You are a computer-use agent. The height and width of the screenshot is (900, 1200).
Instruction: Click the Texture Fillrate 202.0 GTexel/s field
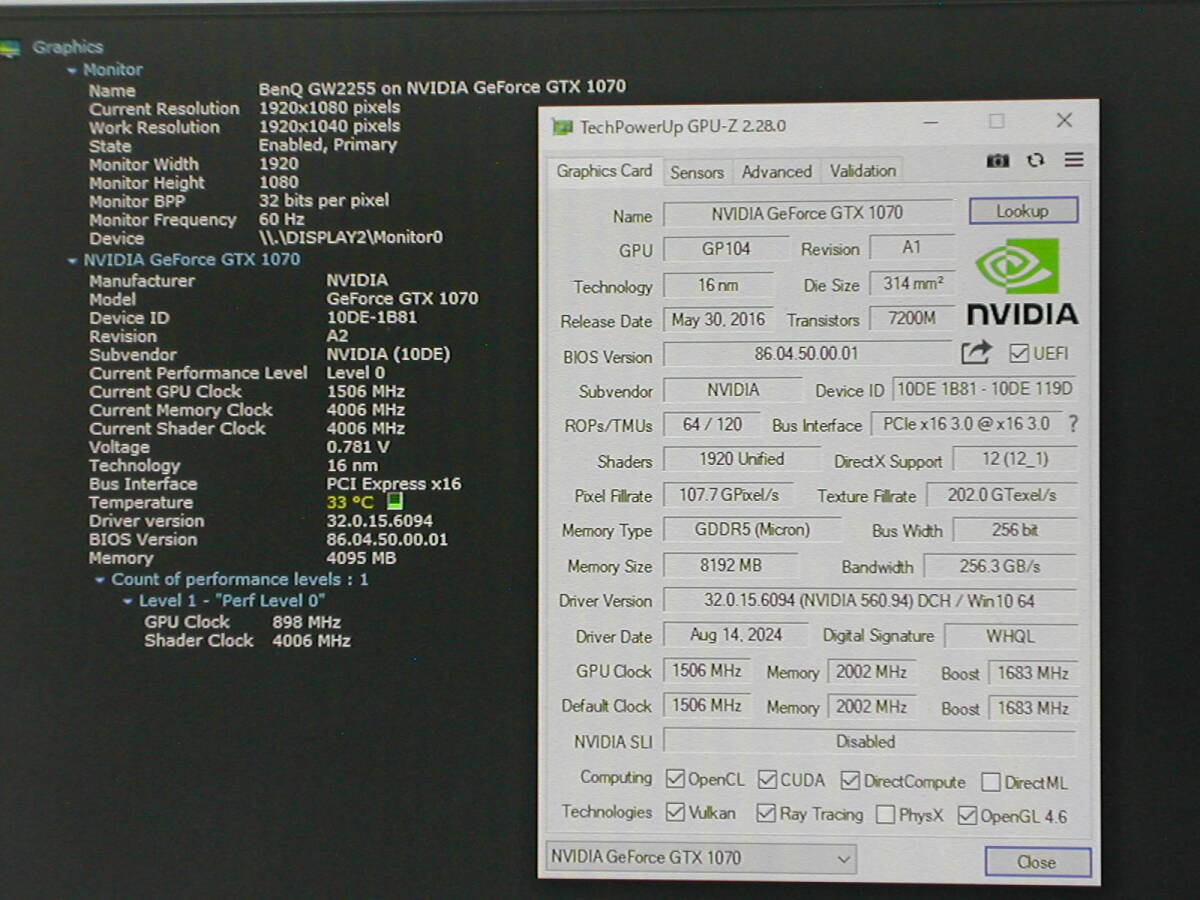1002,495
